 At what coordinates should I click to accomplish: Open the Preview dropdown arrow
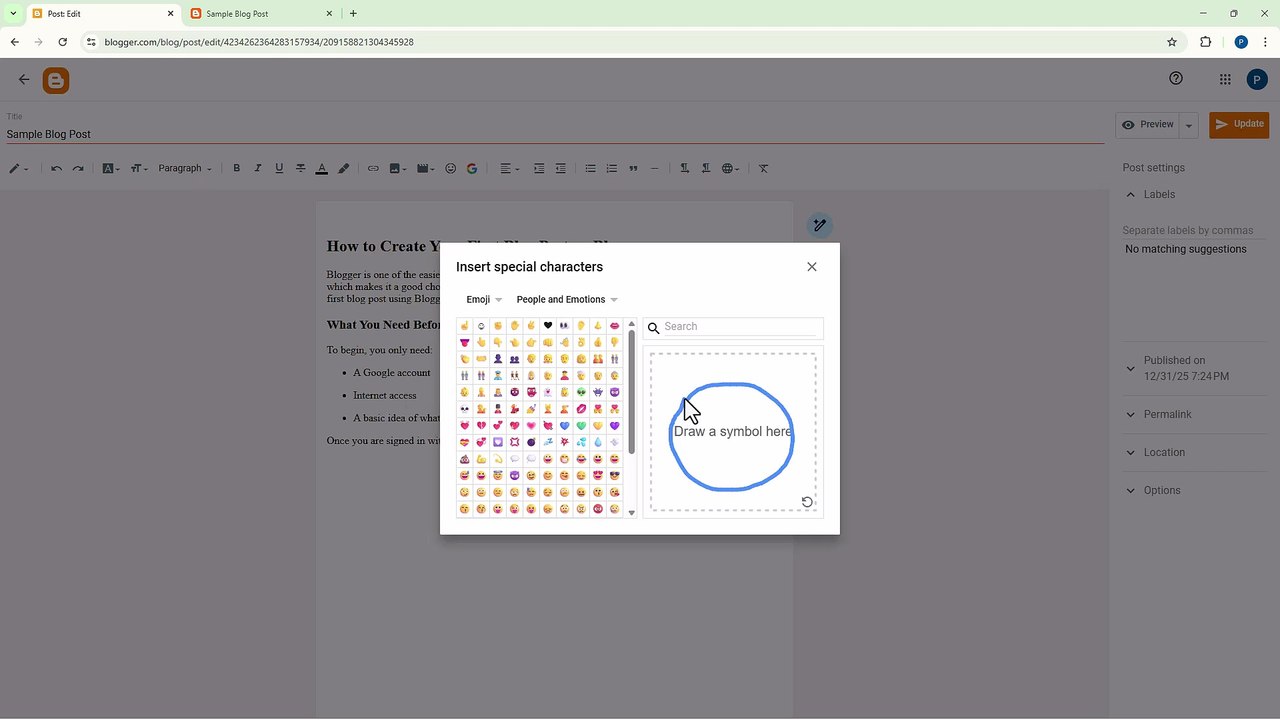point(1189,125)
